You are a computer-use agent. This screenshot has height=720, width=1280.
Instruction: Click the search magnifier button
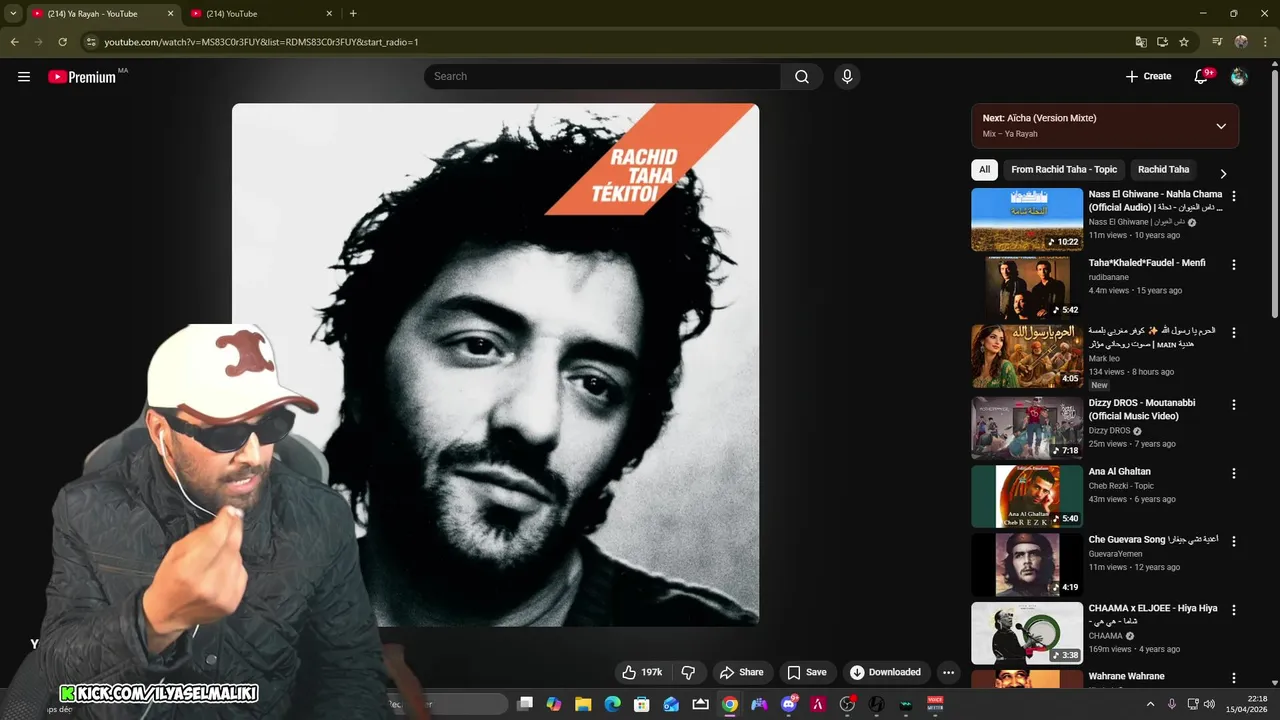click(x=802, y=77)
